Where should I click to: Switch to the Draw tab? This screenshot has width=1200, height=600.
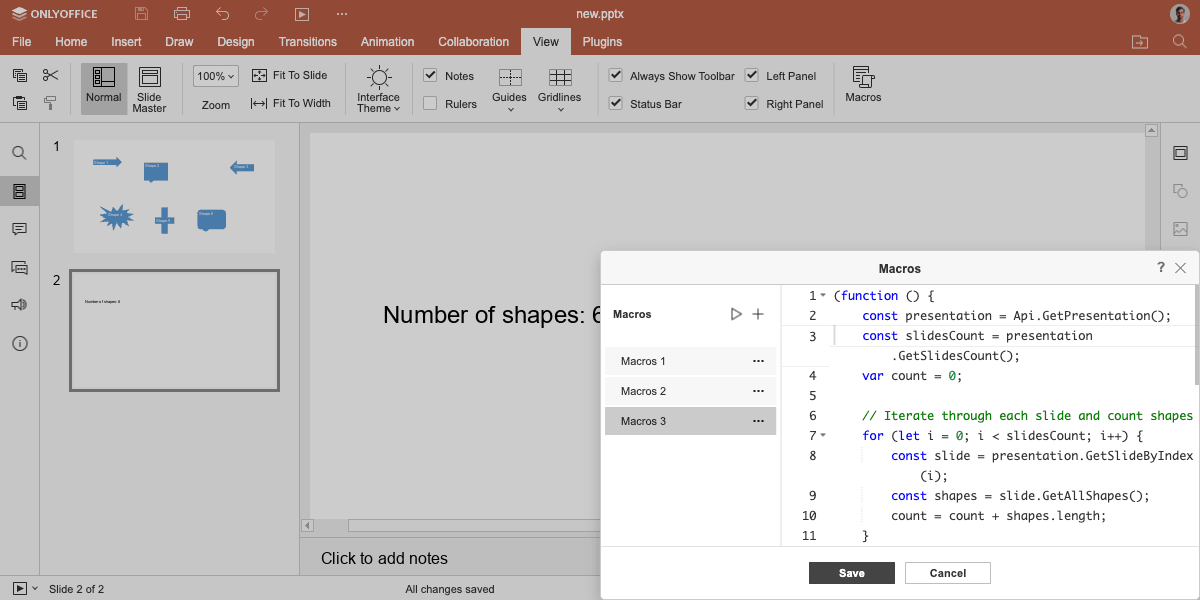[179, 42]
